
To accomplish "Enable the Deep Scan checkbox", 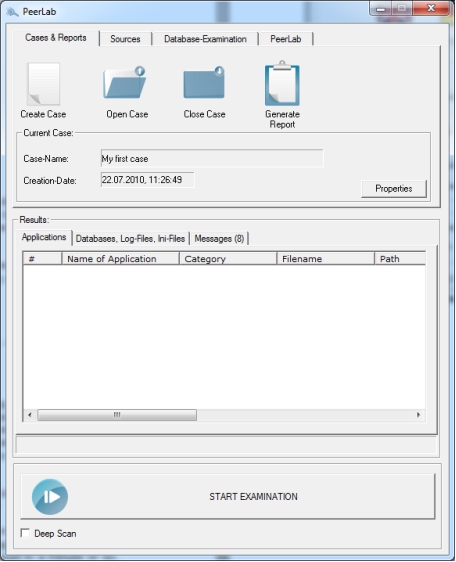I will click(x=25, y=533).
